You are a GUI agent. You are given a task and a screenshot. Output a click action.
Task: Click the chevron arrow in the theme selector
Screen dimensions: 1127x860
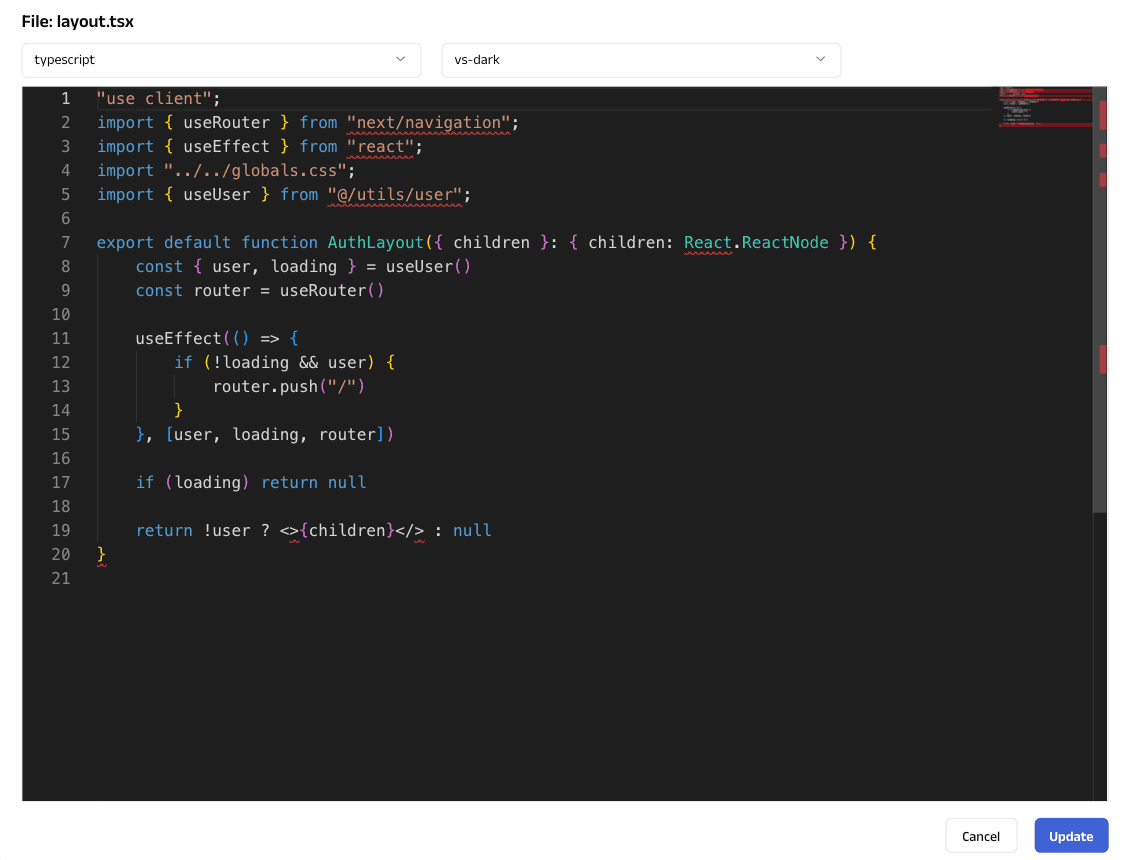point(821,60)
